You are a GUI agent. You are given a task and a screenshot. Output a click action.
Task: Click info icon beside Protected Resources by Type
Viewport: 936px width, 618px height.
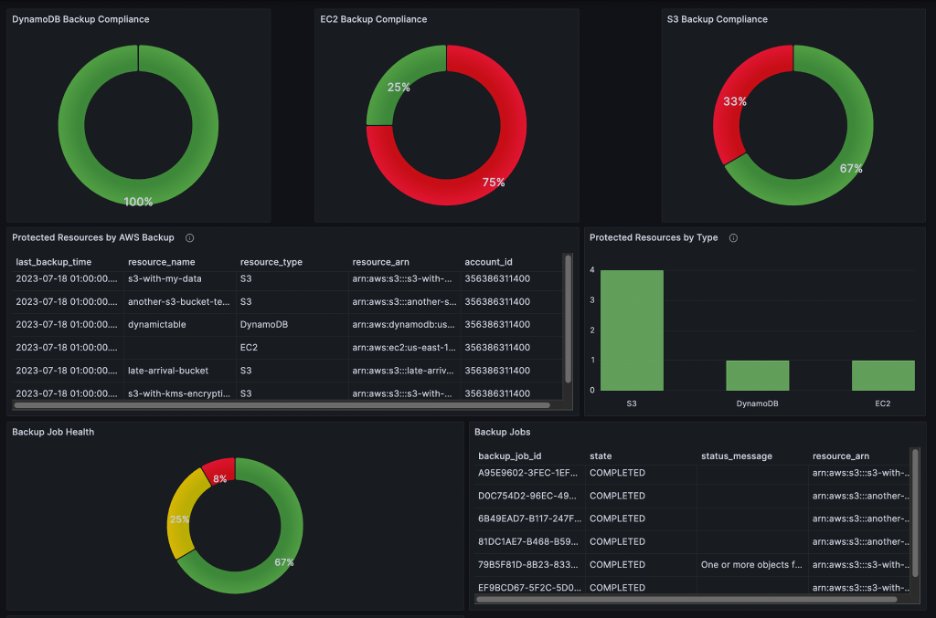734,238
